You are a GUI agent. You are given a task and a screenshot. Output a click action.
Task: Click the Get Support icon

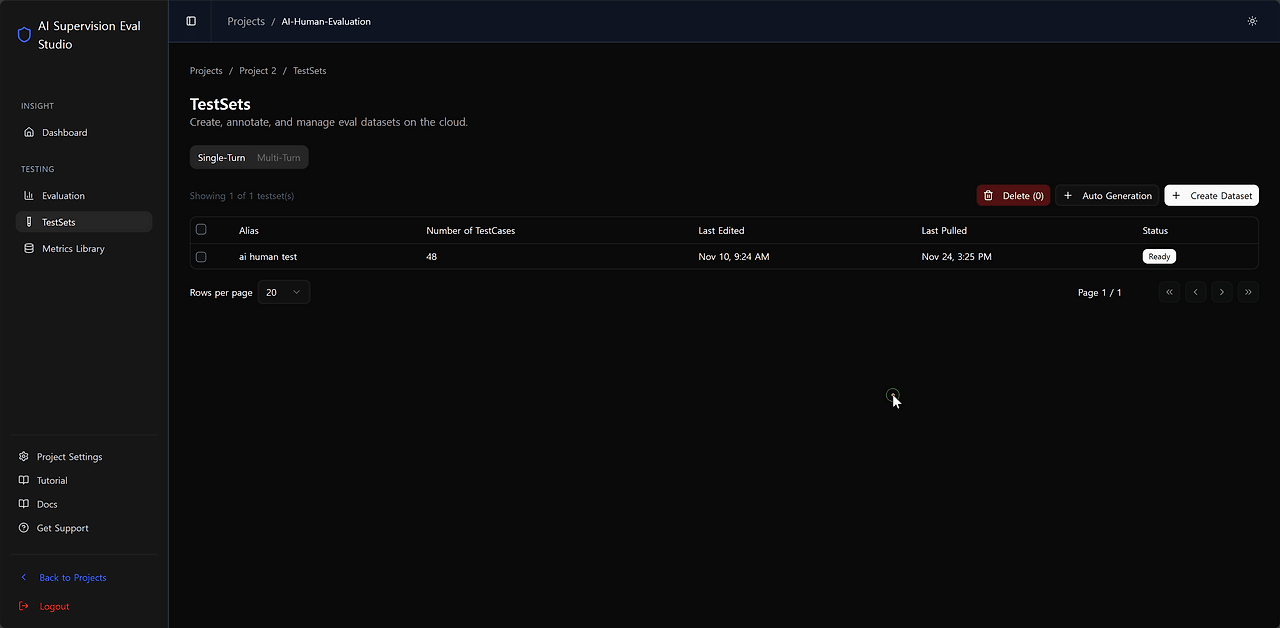pyautogui.click(x=22, y=528)
